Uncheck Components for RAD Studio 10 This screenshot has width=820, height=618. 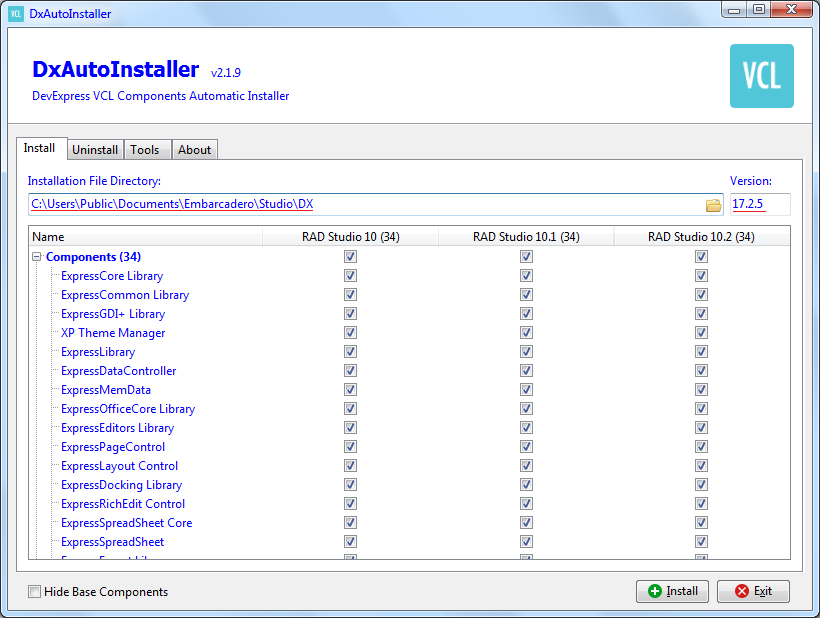350,257
